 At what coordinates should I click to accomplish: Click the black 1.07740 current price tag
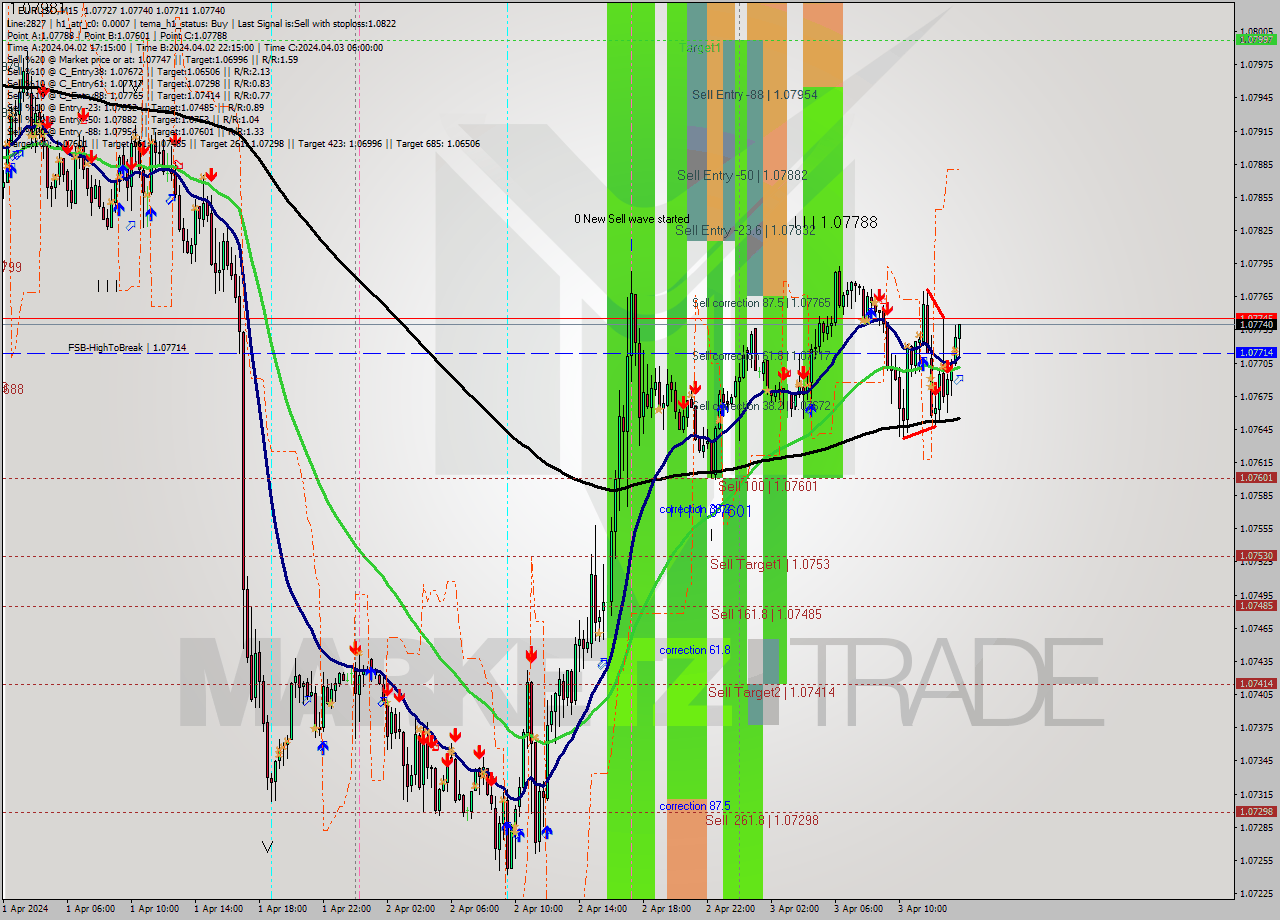click(1256, 325)
